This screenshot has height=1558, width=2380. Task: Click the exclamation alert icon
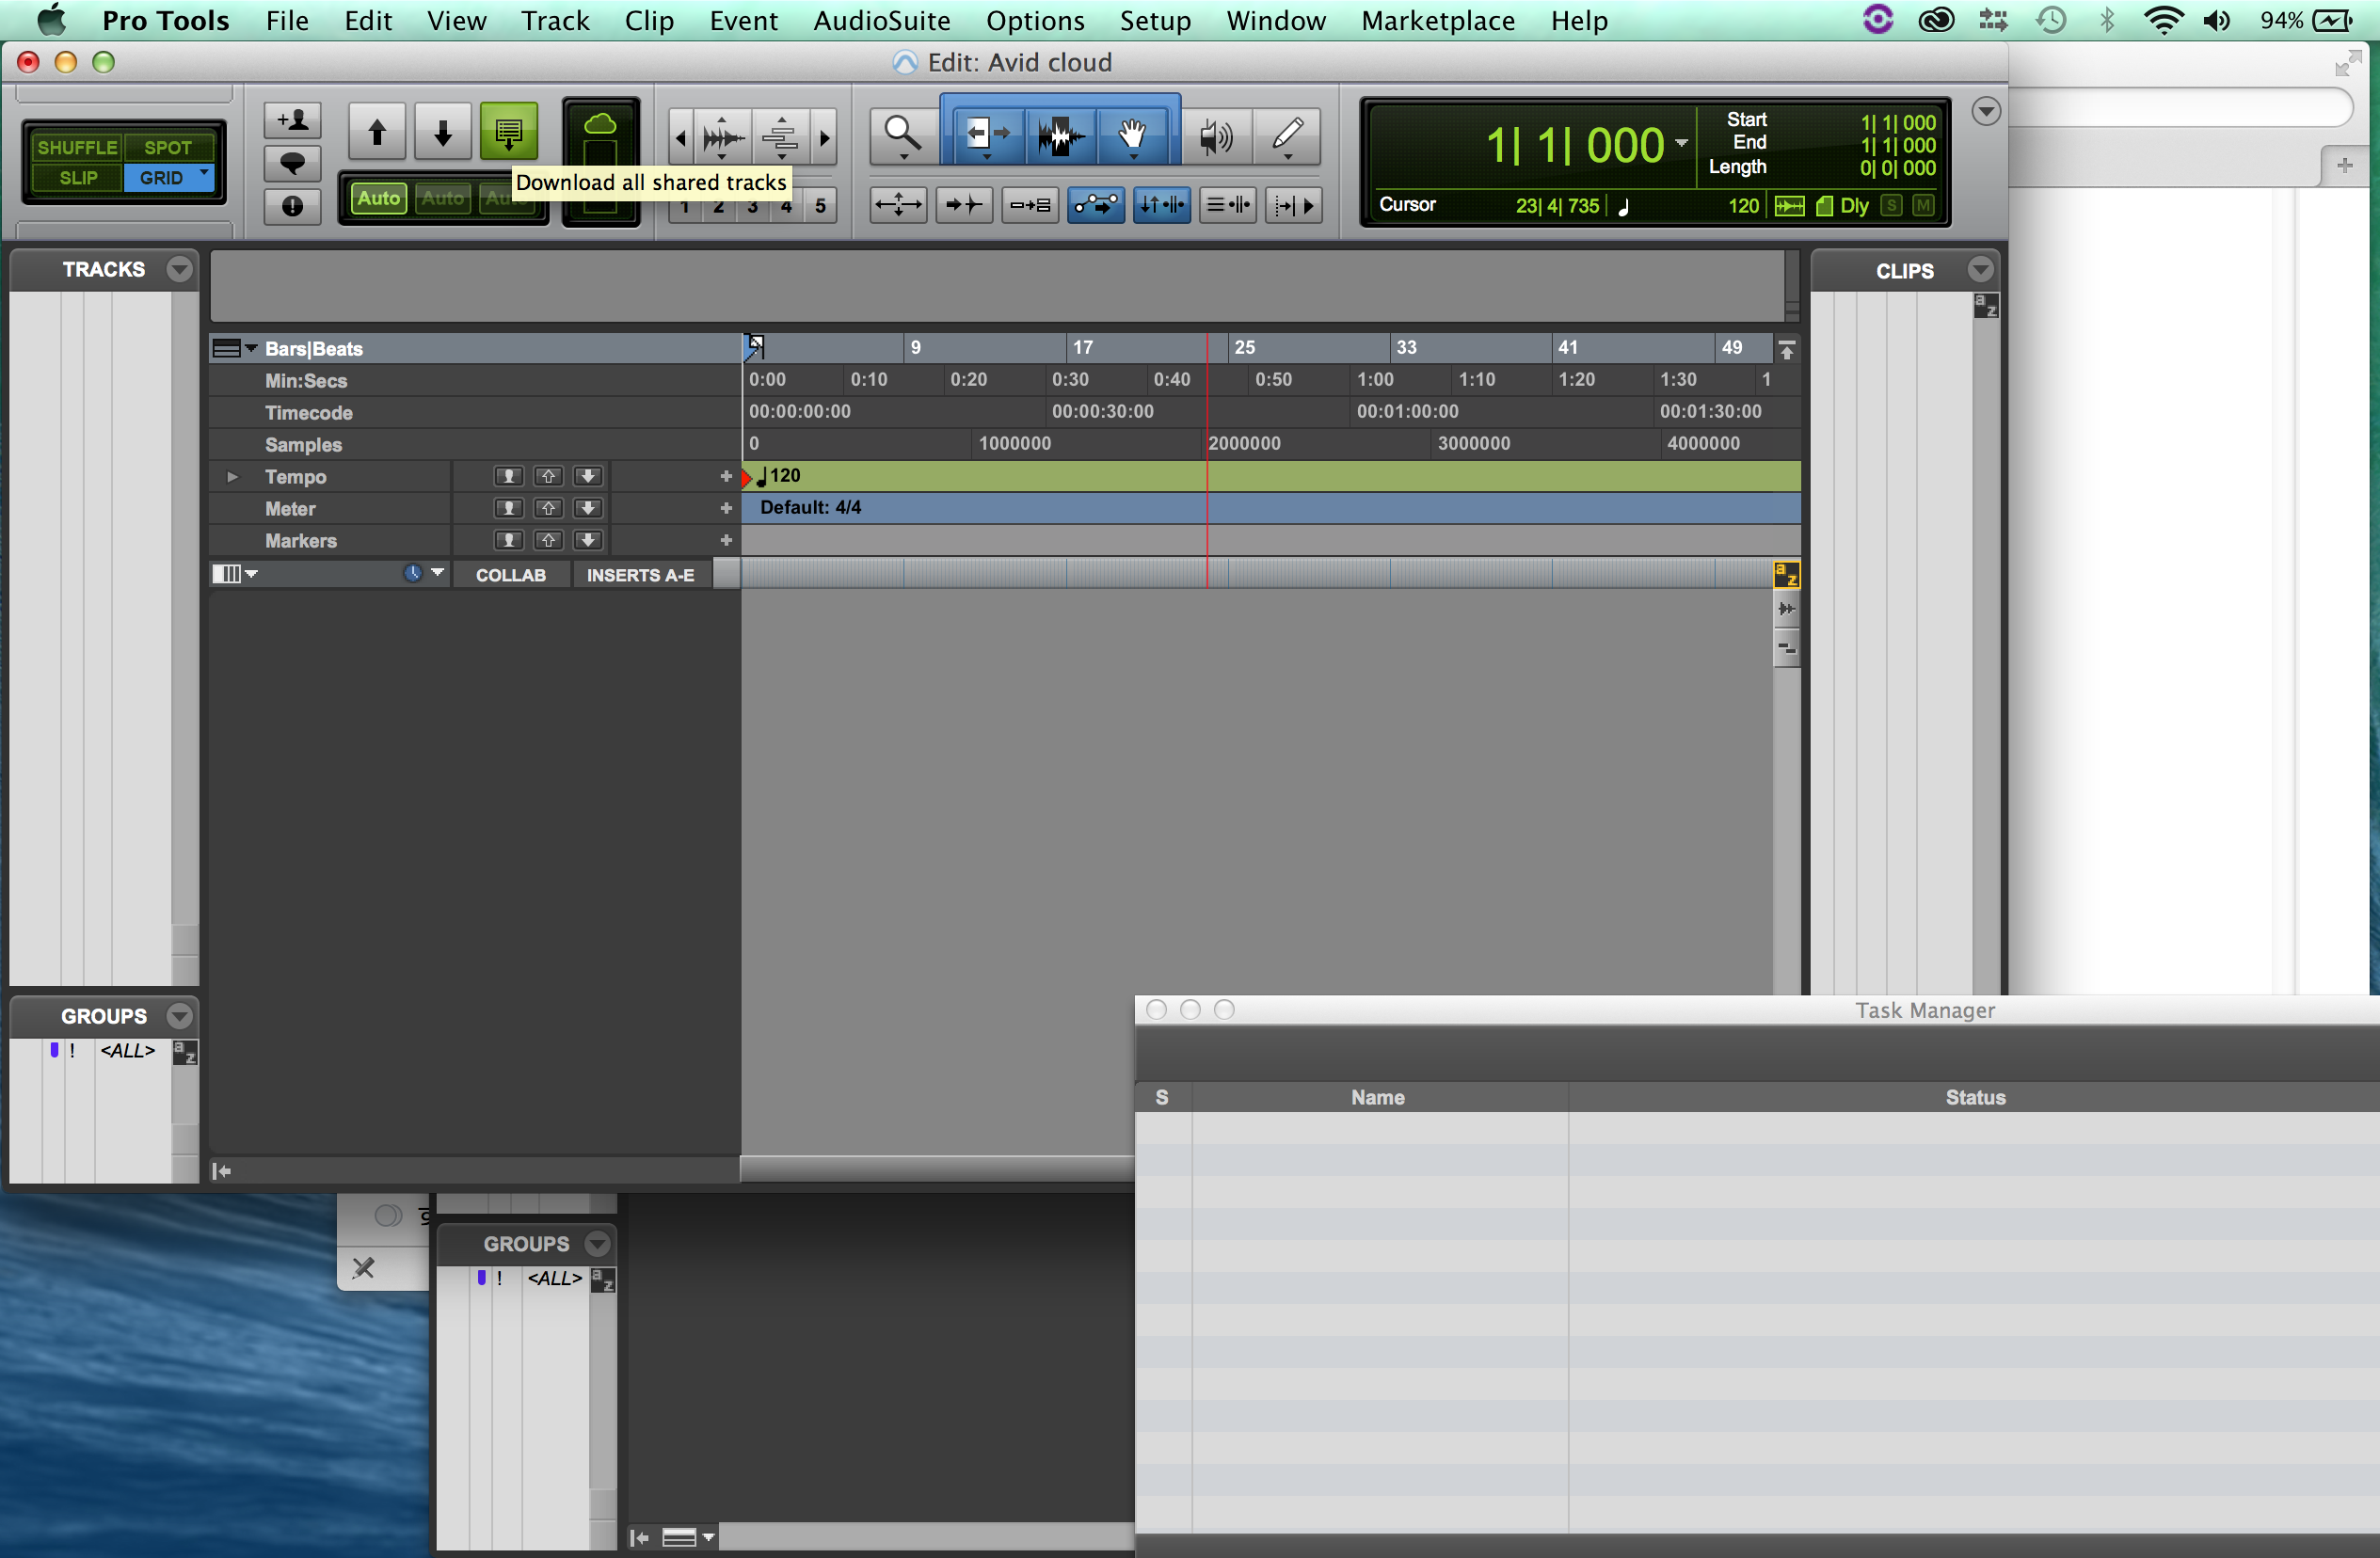pos(292,206)
